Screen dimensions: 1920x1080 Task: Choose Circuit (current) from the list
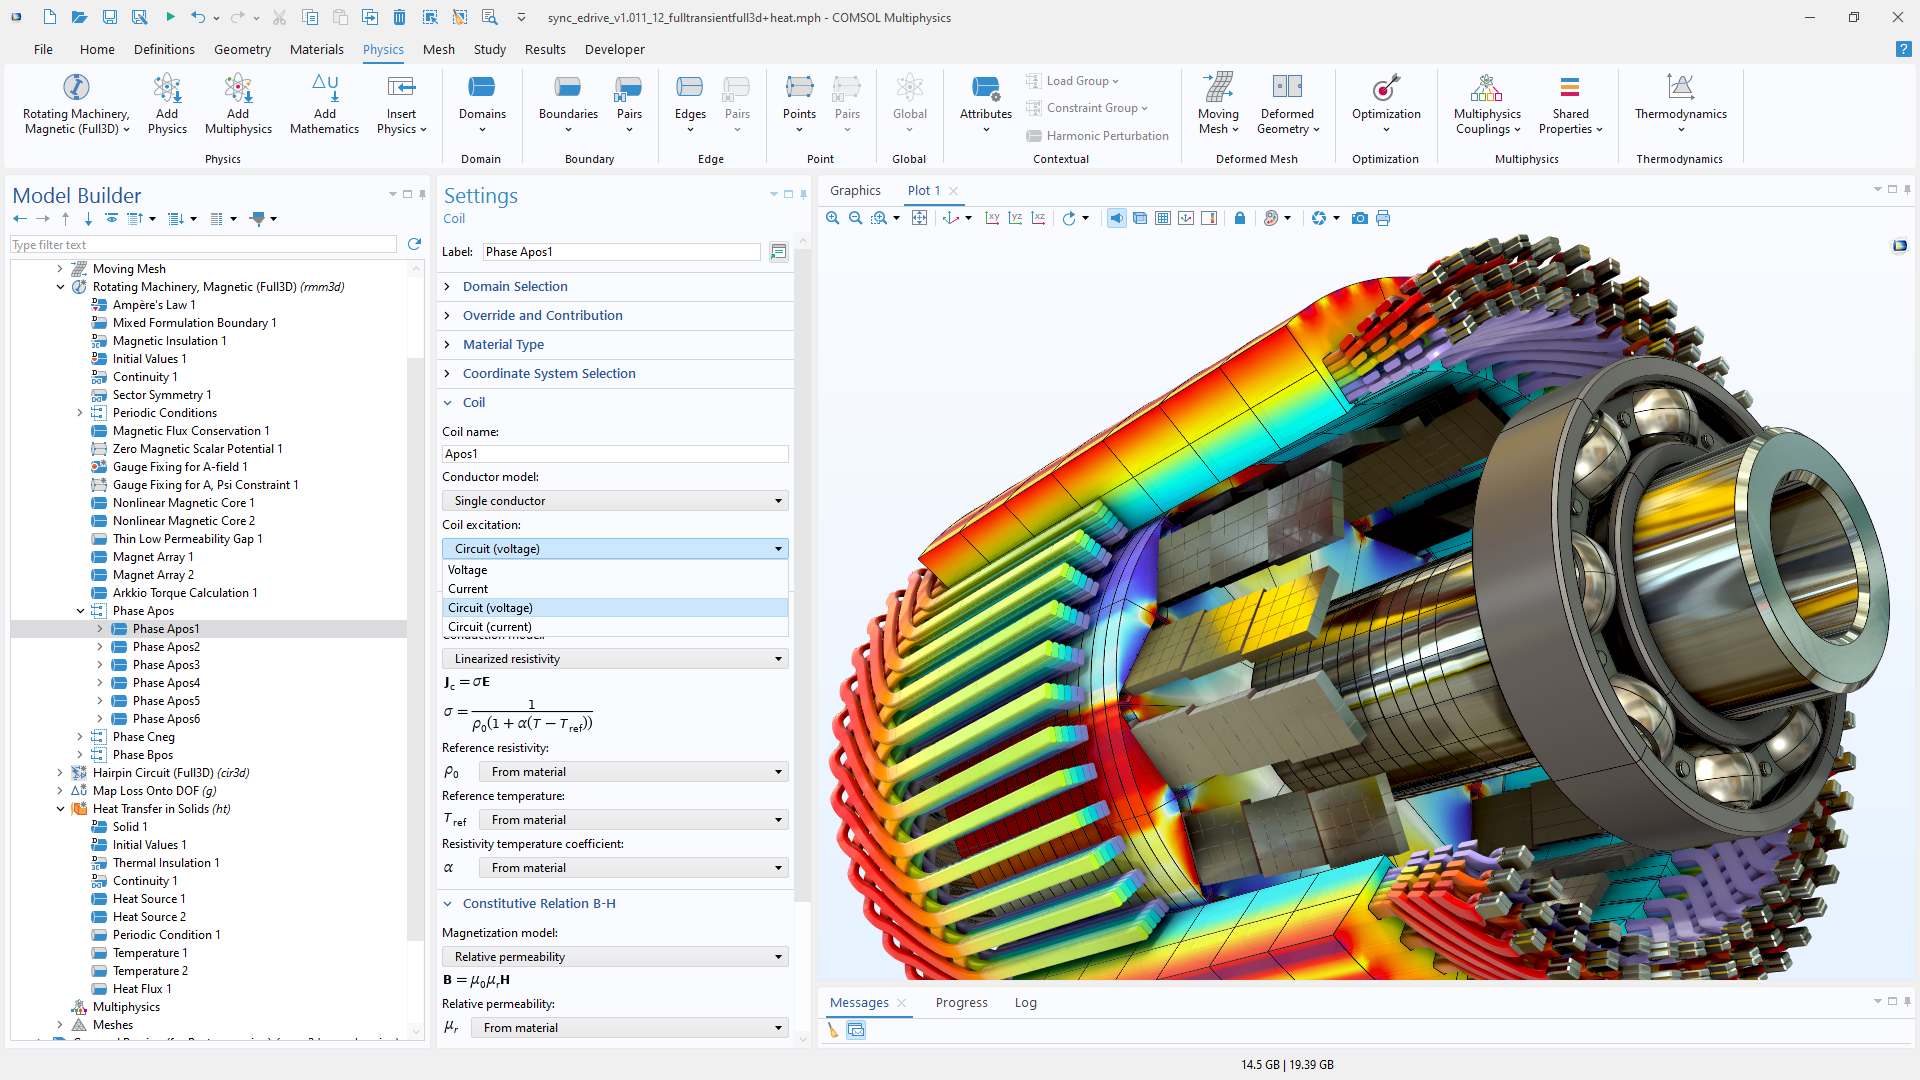tap(490, 627)
